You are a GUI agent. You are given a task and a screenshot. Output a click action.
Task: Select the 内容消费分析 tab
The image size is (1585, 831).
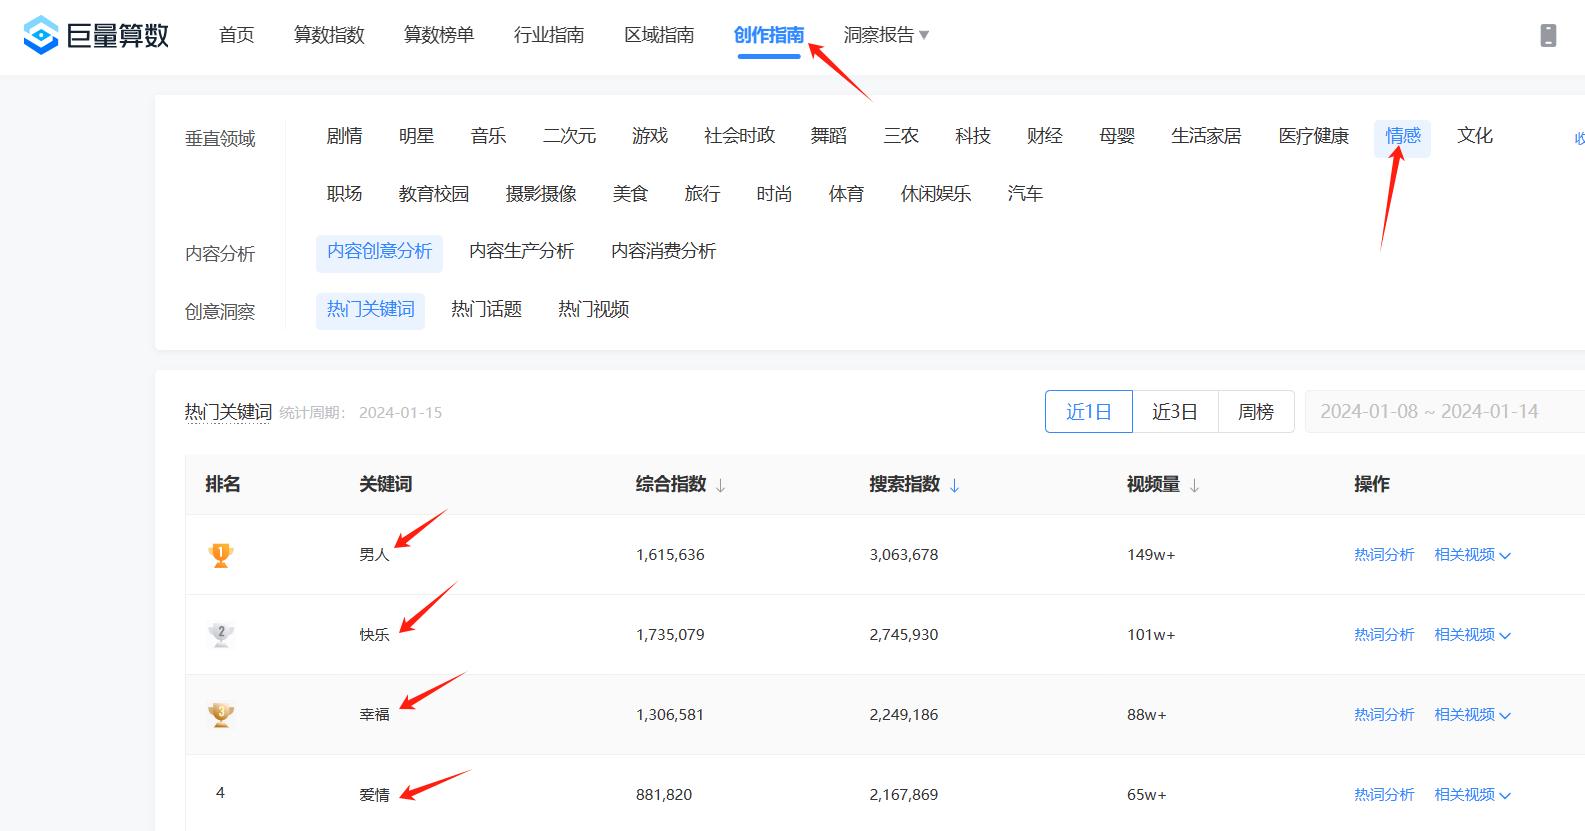pyautogui.click(x=663, y=252)
